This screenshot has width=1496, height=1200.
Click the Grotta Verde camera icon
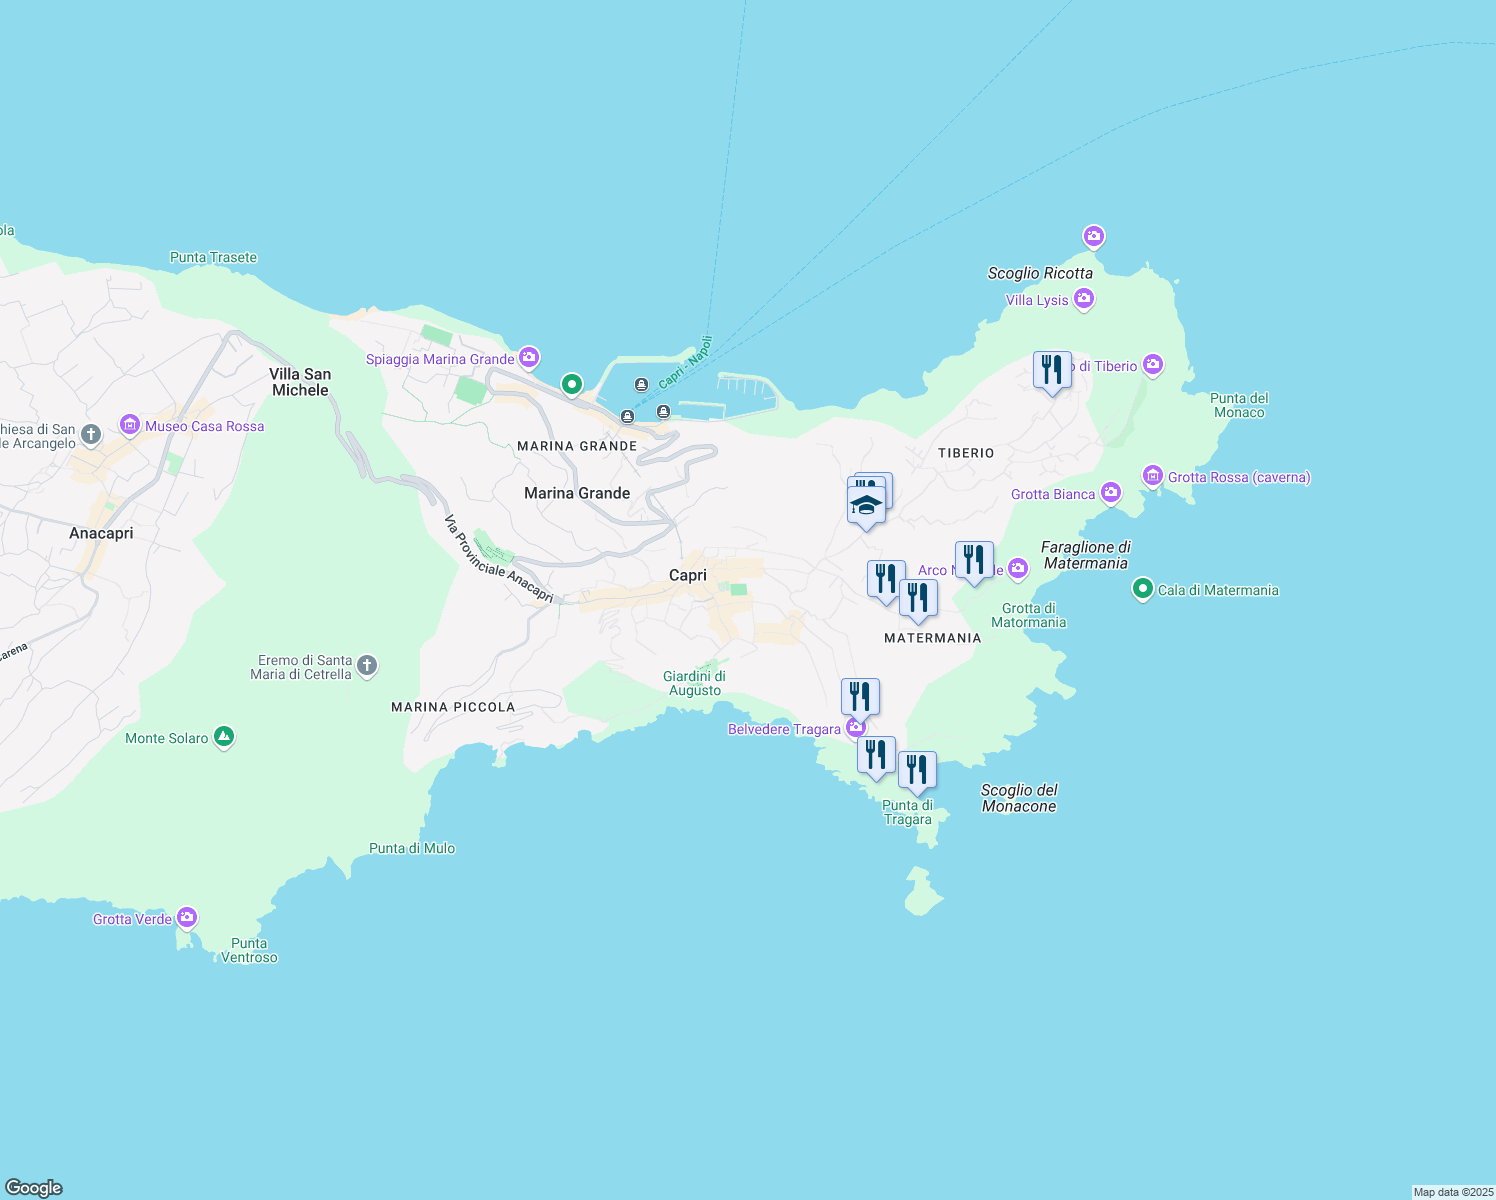click(187, 918)
